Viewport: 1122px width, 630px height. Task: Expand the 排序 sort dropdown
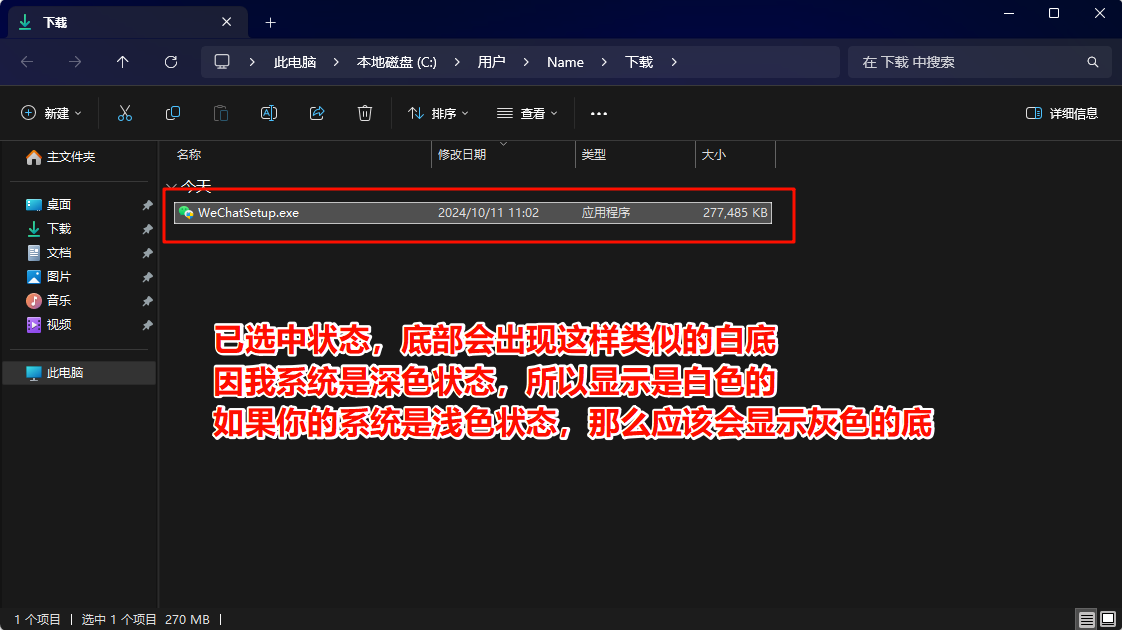438,114
